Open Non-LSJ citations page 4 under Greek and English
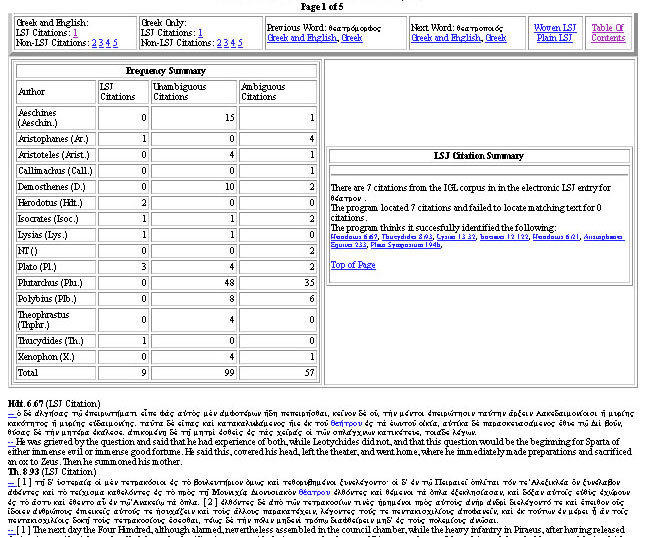The height and width of the screenshot is (537, 646). pos(108,43)
